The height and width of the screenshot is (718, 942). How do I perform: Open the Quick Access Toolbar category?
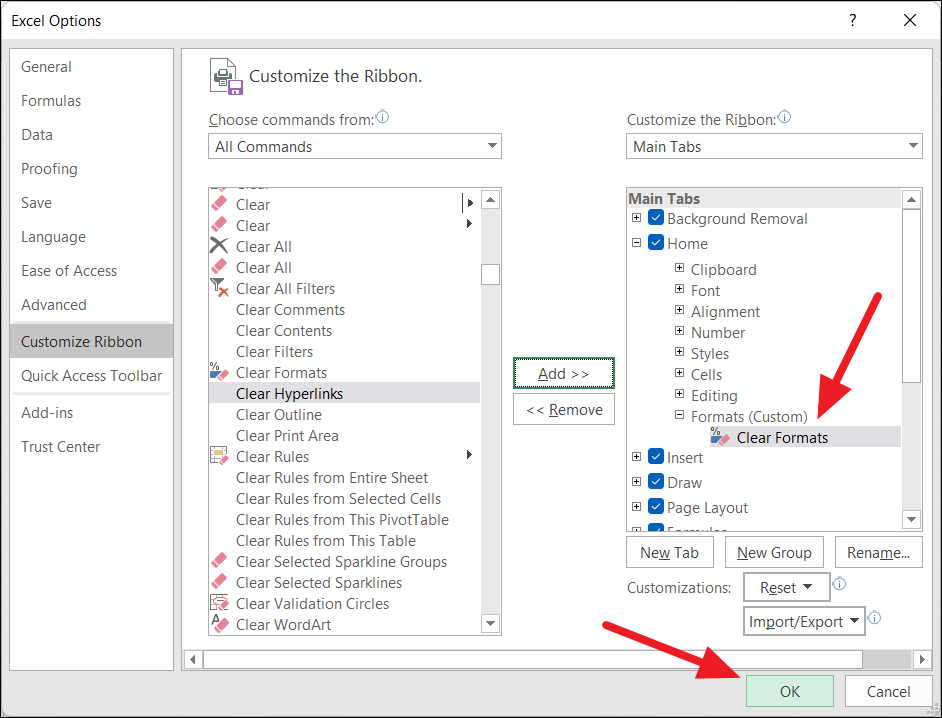91,376
